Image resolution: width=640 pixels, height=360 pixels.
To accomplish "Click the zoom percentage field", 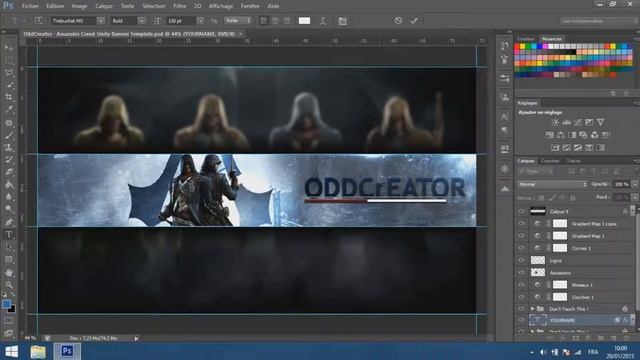I will click(x=30, y=338).
